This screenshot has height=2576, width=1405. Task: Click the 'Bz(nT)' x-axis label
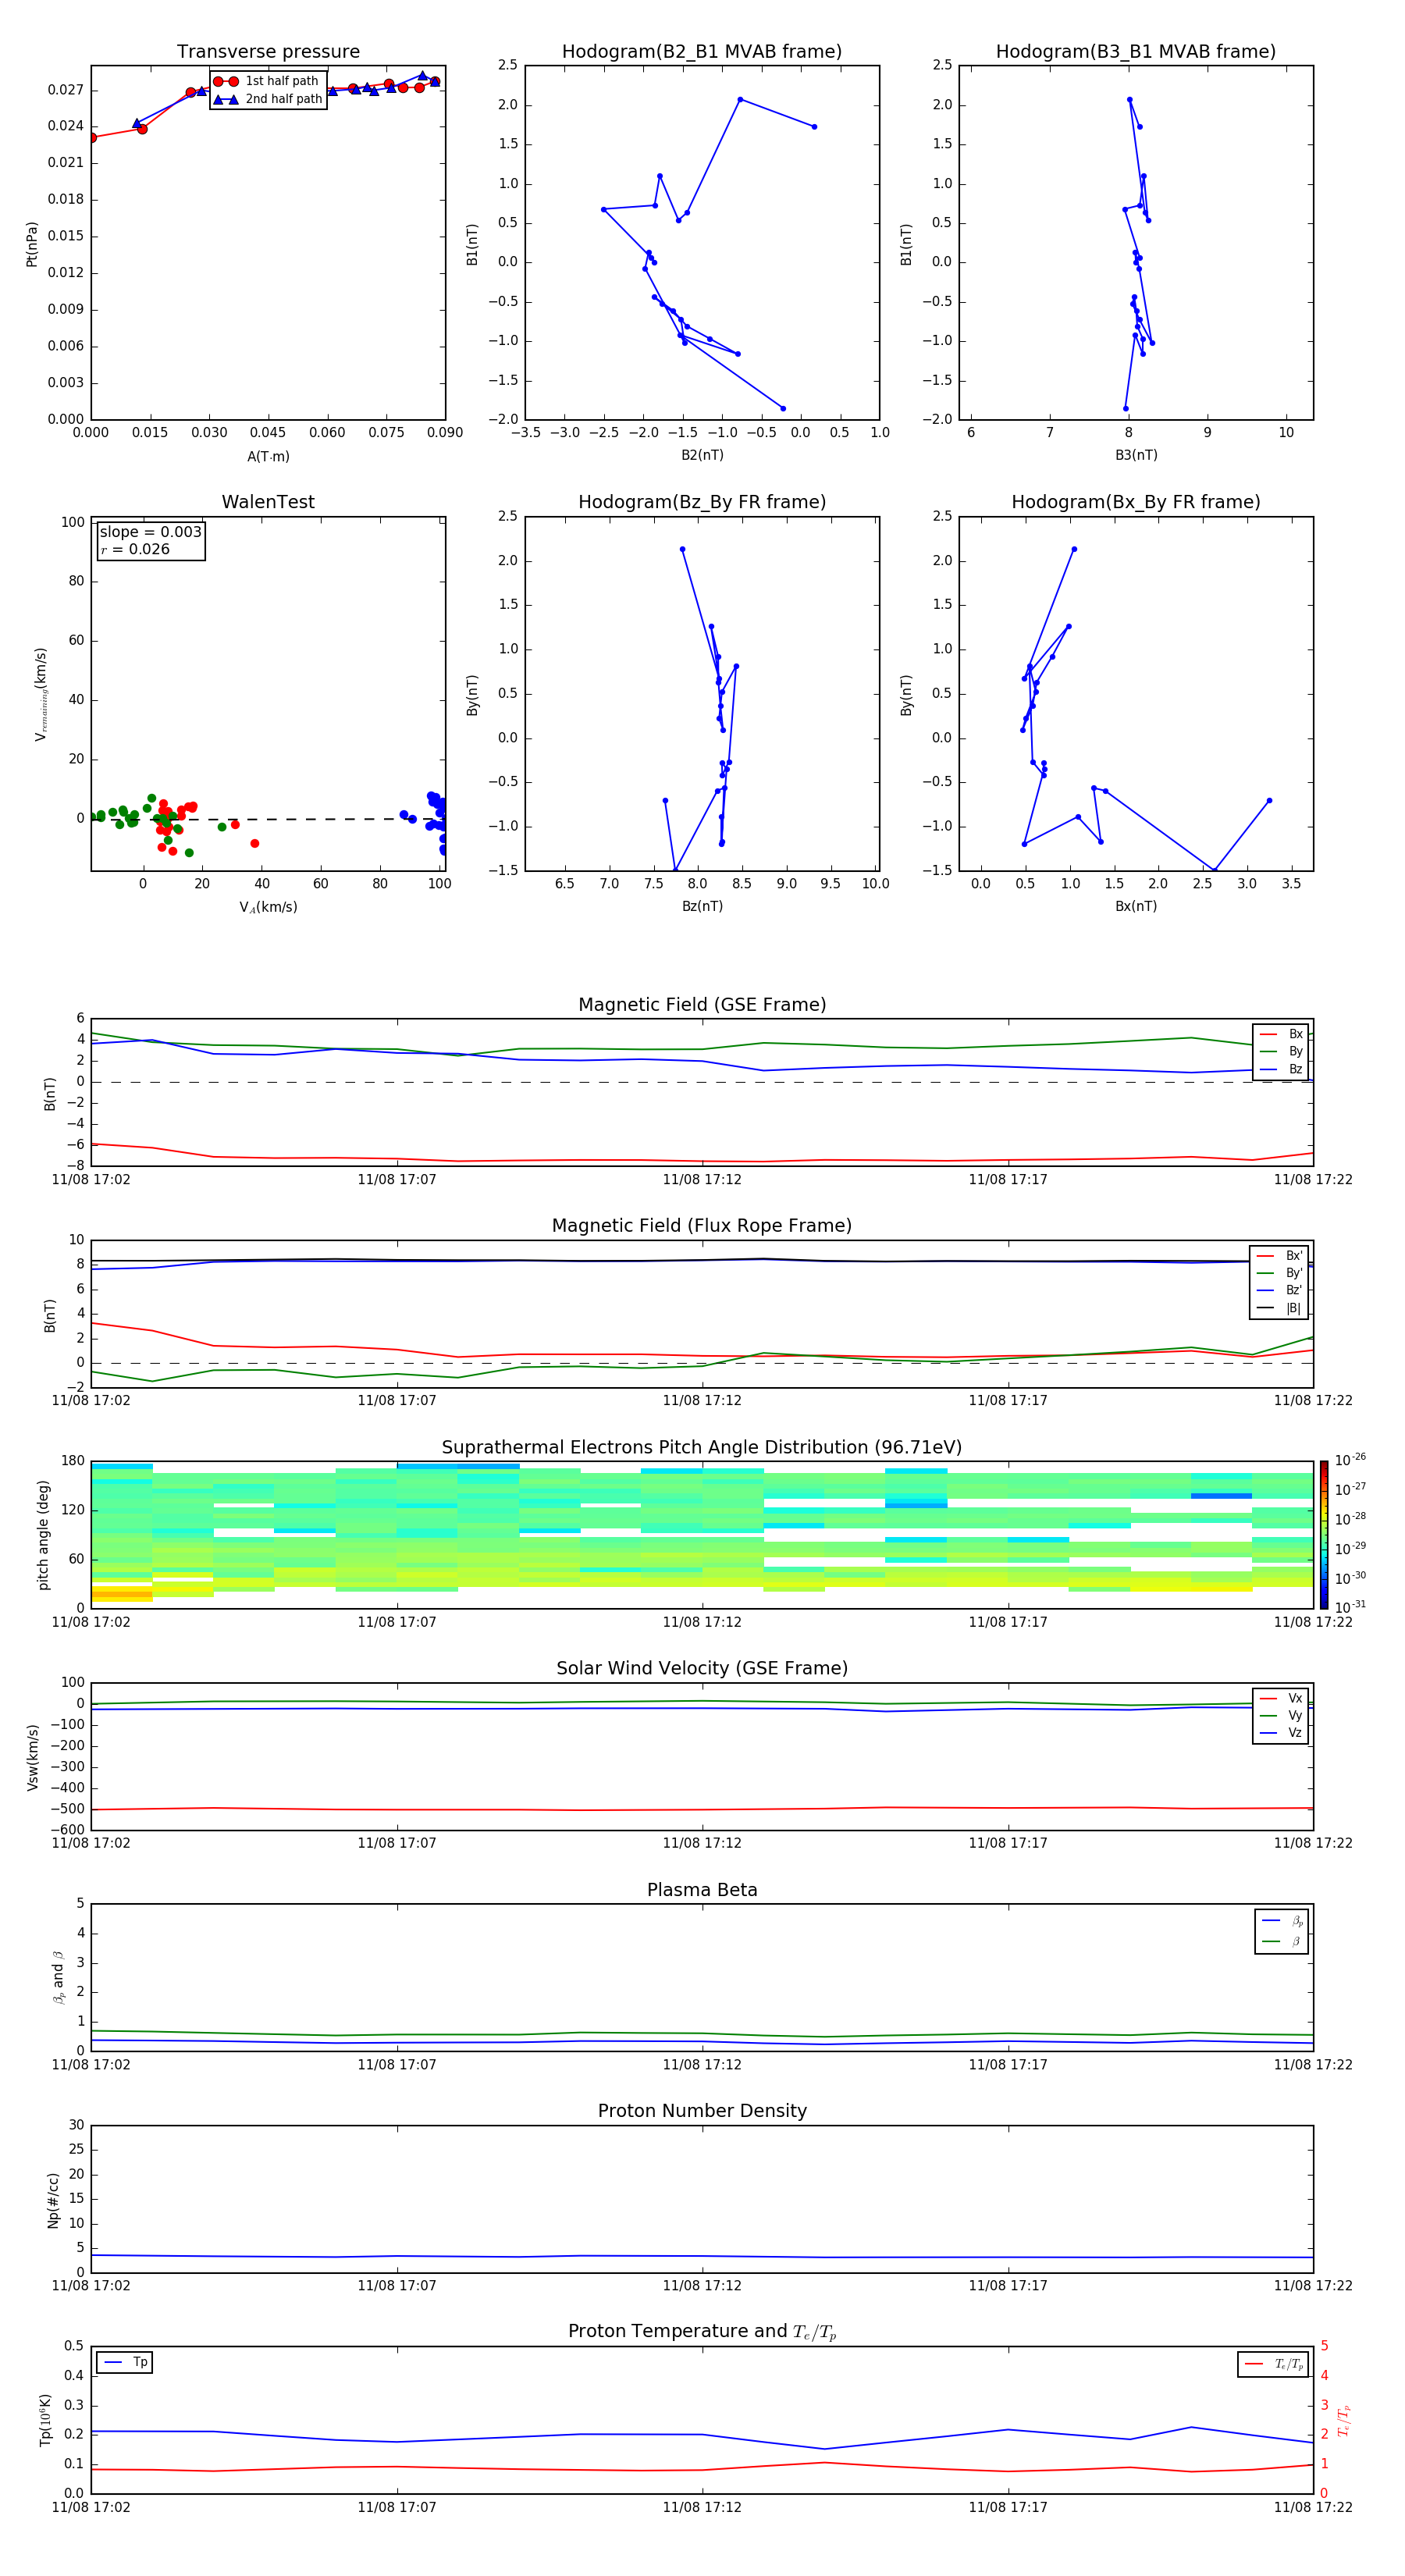coord(702,906)
